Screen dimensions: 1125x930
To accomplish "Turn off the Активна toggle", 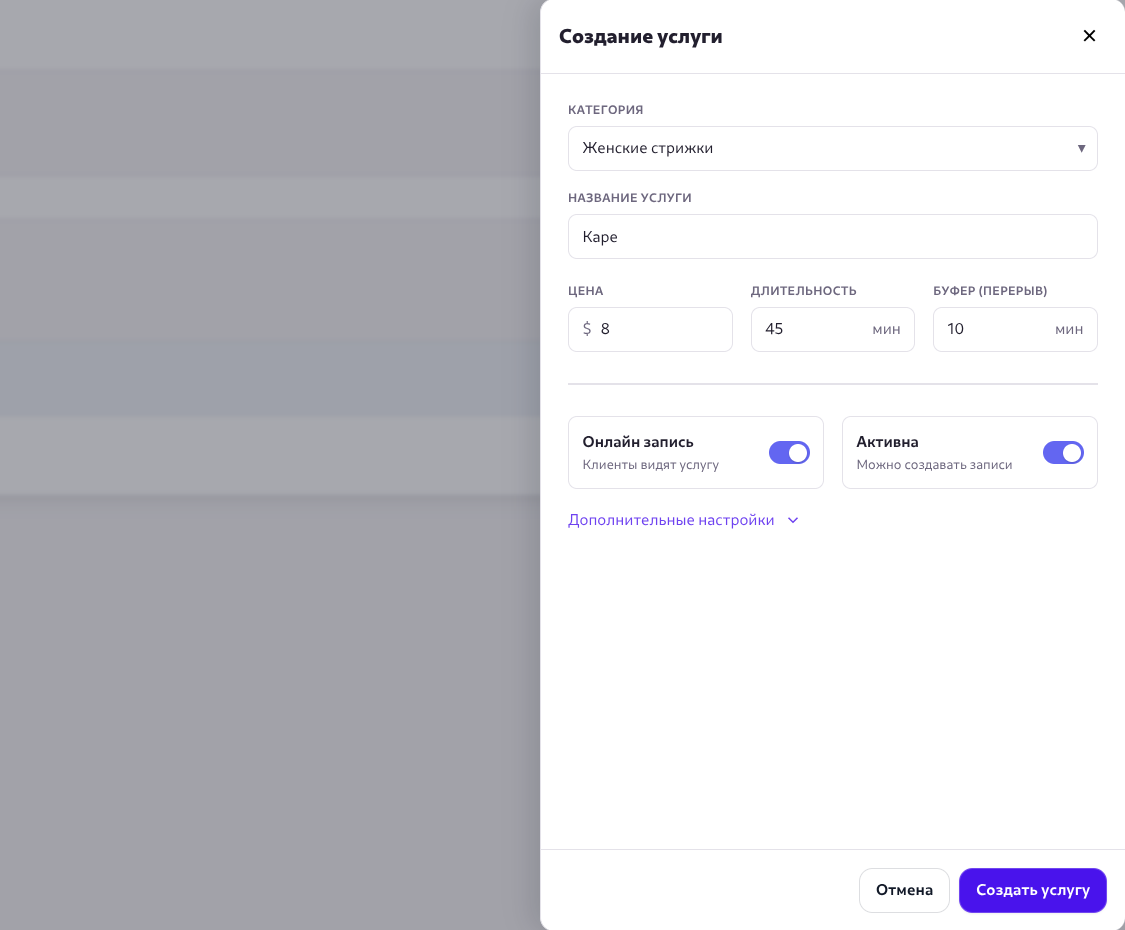I will 1063,453.
